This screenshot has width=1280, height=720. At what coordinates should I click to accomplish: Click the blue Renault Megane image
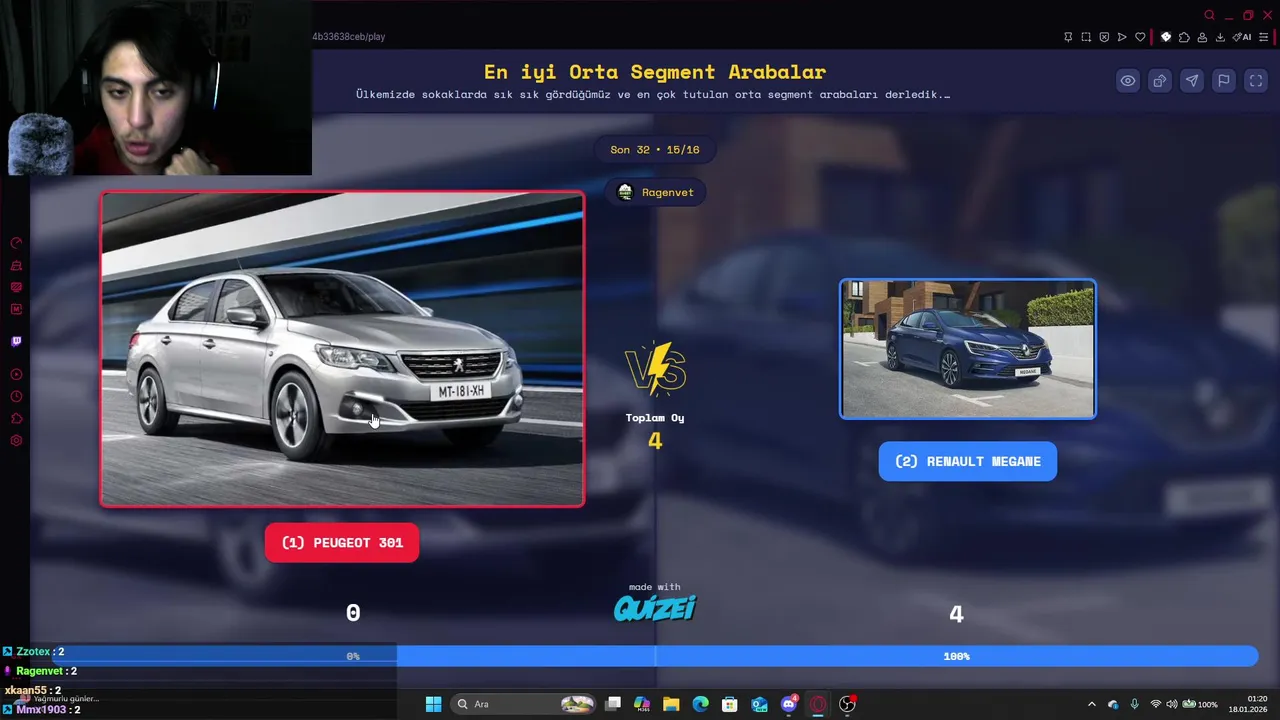968,349
